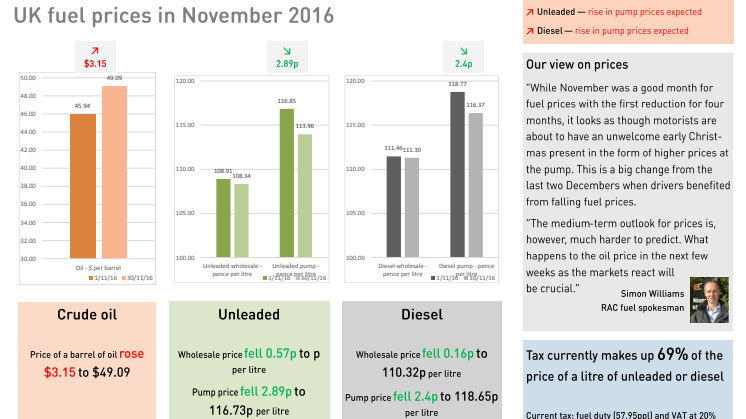The width and height of the screenshot is (746, 419).
Task: Click the 'UK fuel prices in November 2016' title
Action: pyautogui.click(x=174, y=16)
